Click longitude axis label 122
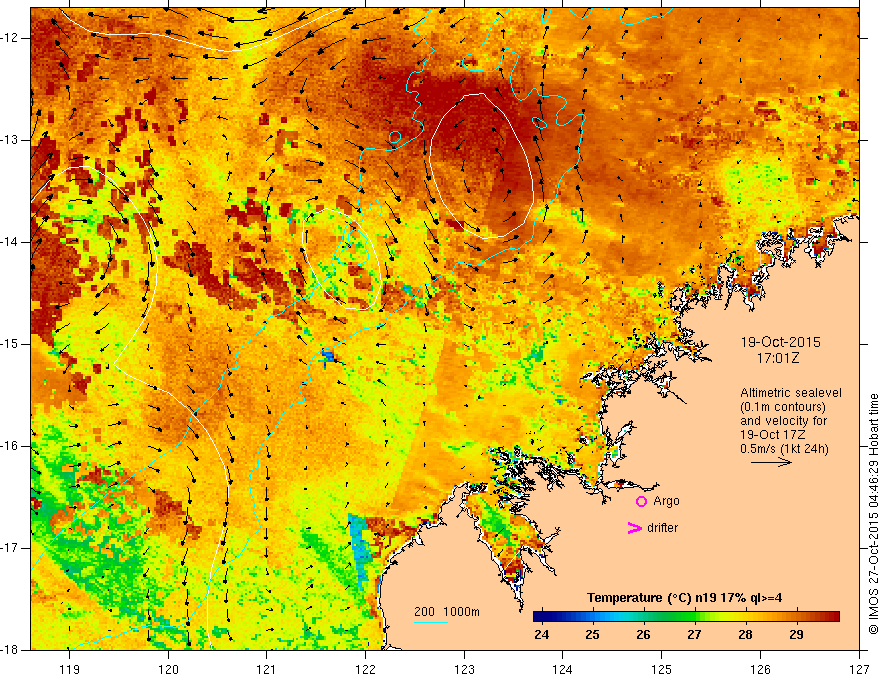The width and height of the screenshot is (880, 680). coord(365,669)
